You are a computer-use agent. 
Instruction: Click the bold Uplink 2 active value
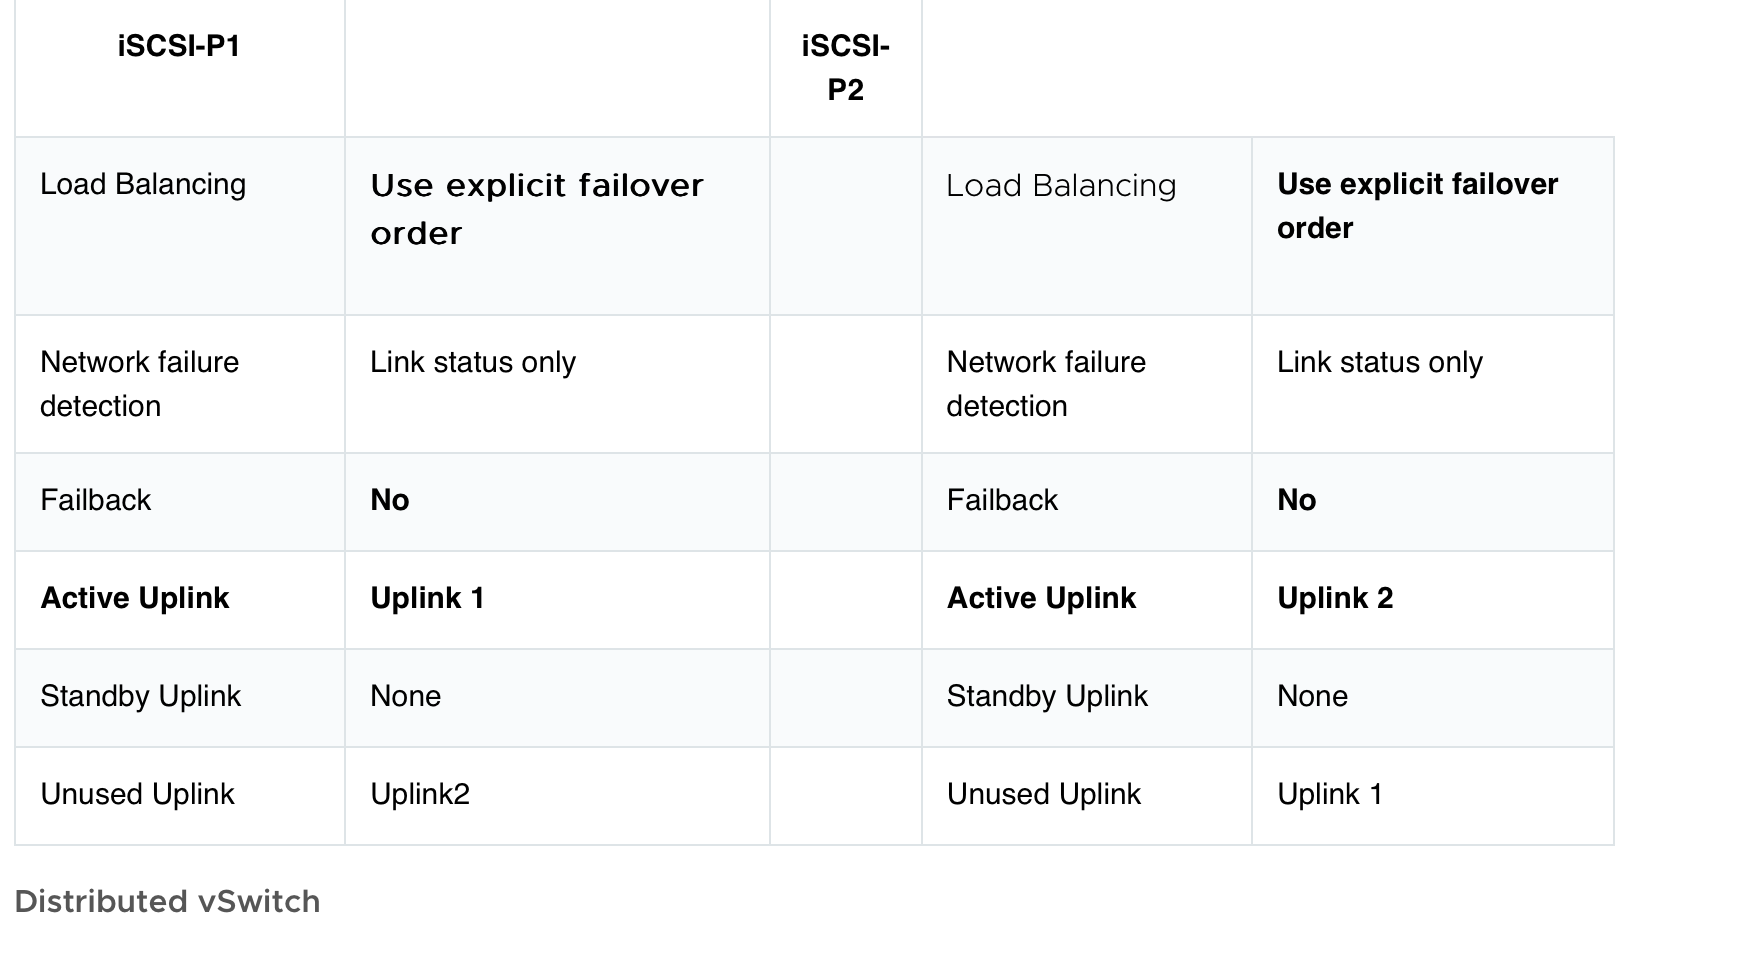tap(1334, 598)
